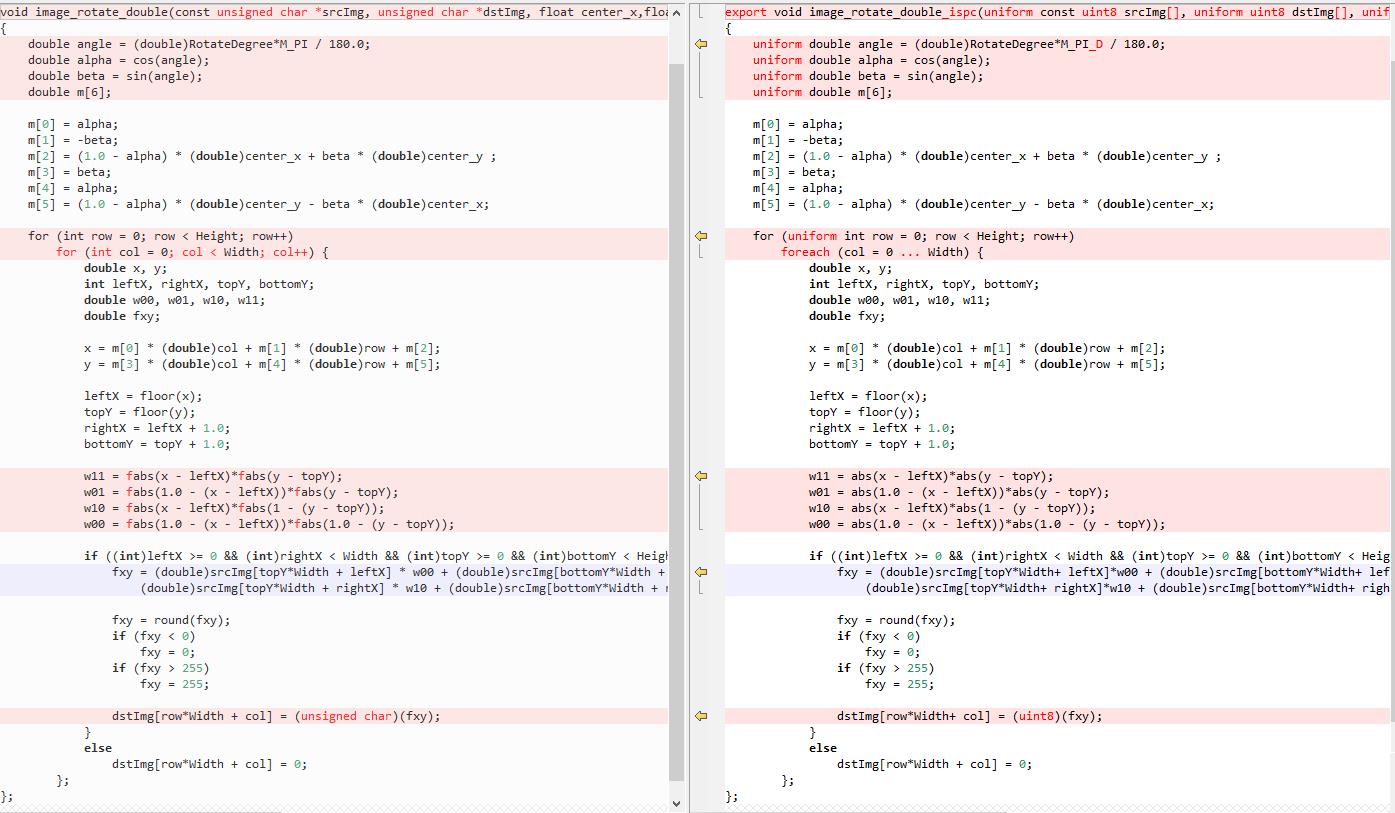The width and height of the screenshot is (1395, 813).
Task: Click the merge arrow beside 'for (uniform int row' line
Action: [x=701, y=236]
